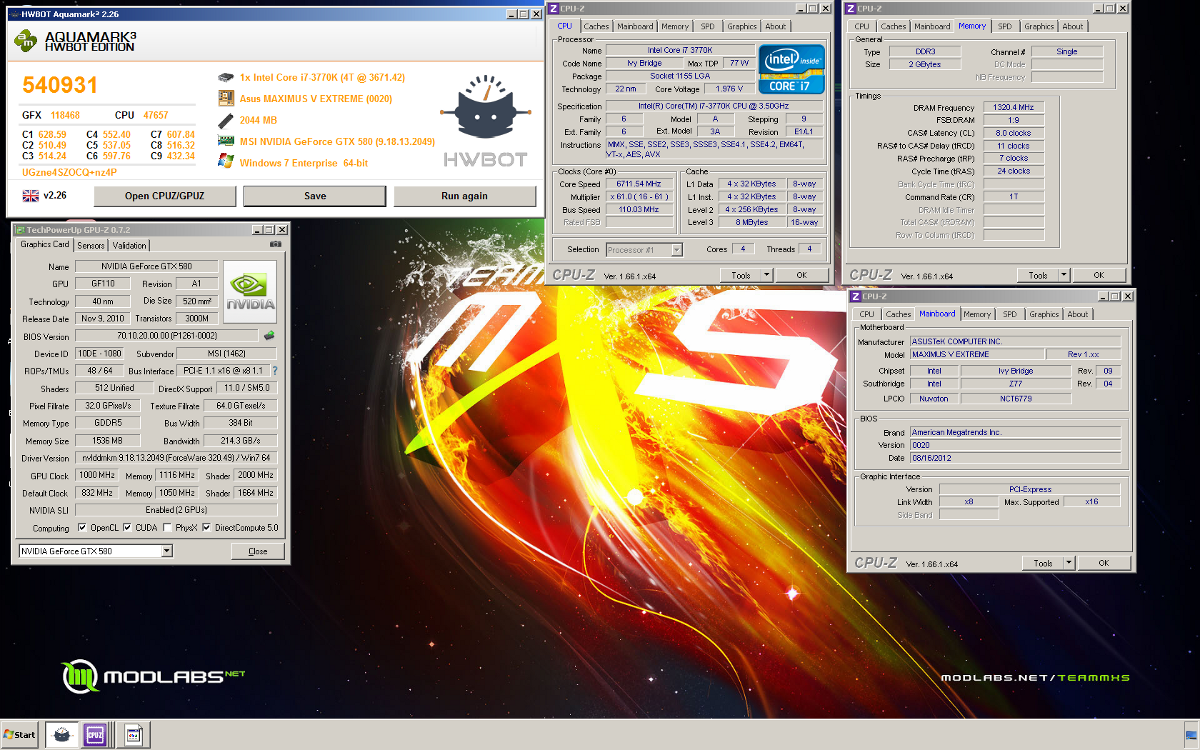Click the MAXIMUS V EXTREME model field in CPU-Z

[x=976, y=354]
